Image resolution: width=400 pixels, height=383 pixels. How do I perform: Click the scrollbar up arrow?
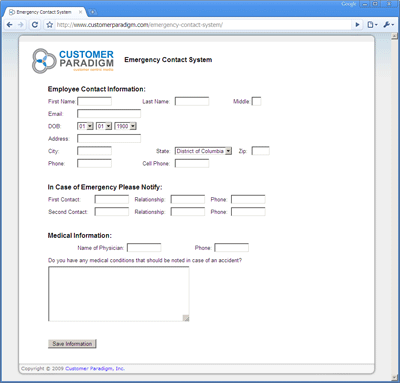tap(394, 36)
